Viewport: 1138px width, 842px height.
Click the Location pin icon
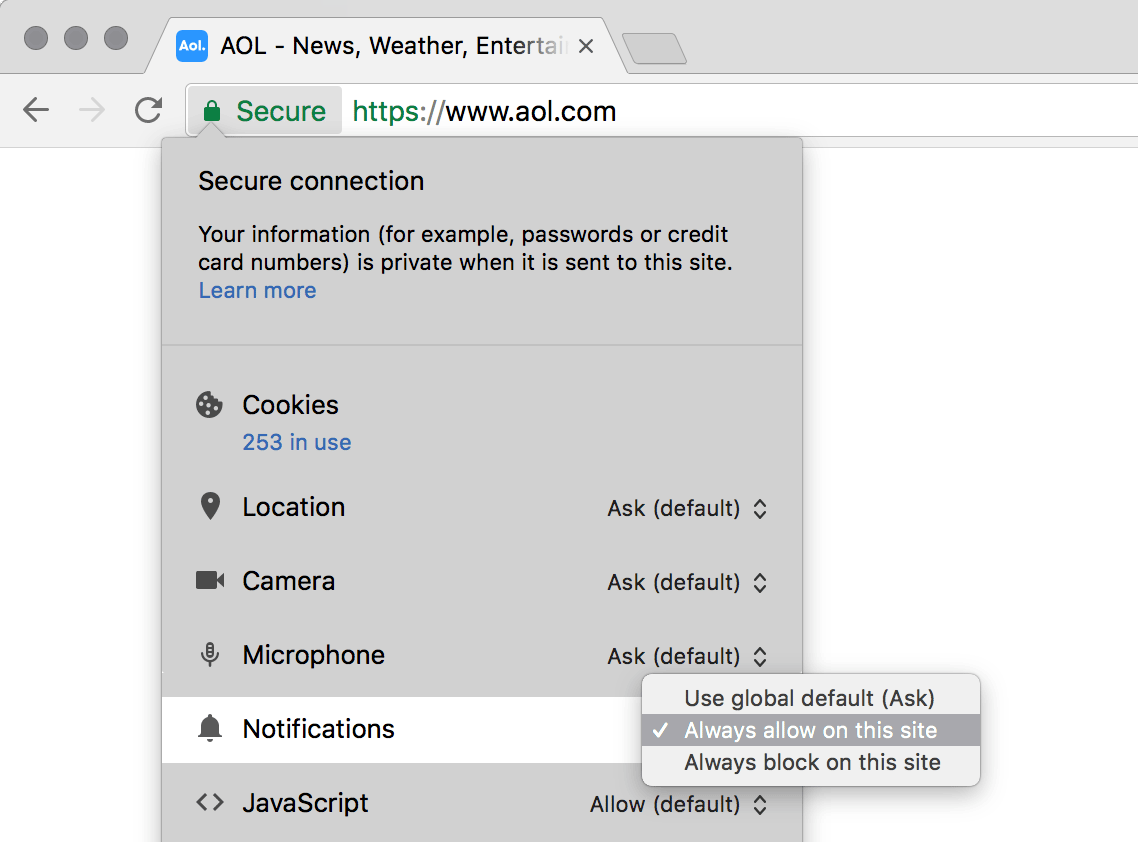coord(209,507)
